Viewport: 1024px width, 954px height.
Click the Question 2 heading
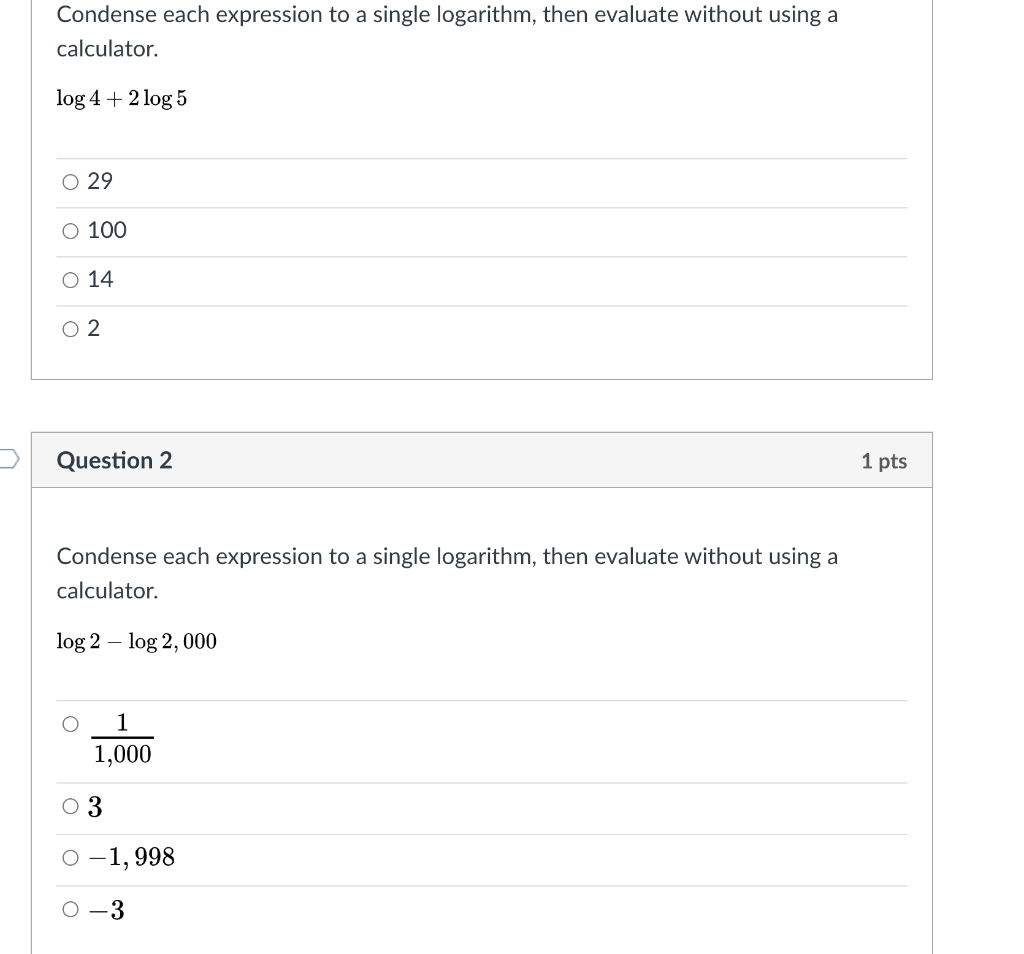tap(113, 461)
